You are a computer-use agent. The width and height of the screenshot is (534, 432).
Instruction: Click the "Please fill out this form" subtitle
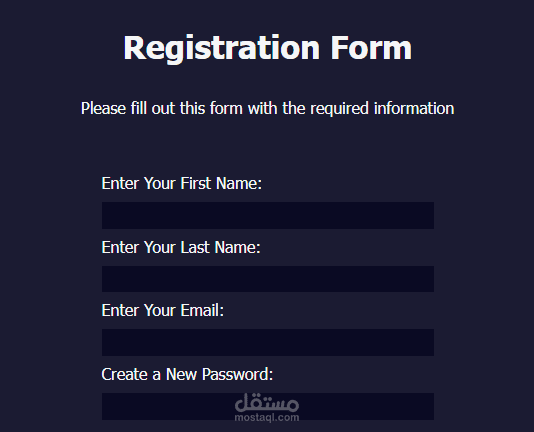coord(267,109)
